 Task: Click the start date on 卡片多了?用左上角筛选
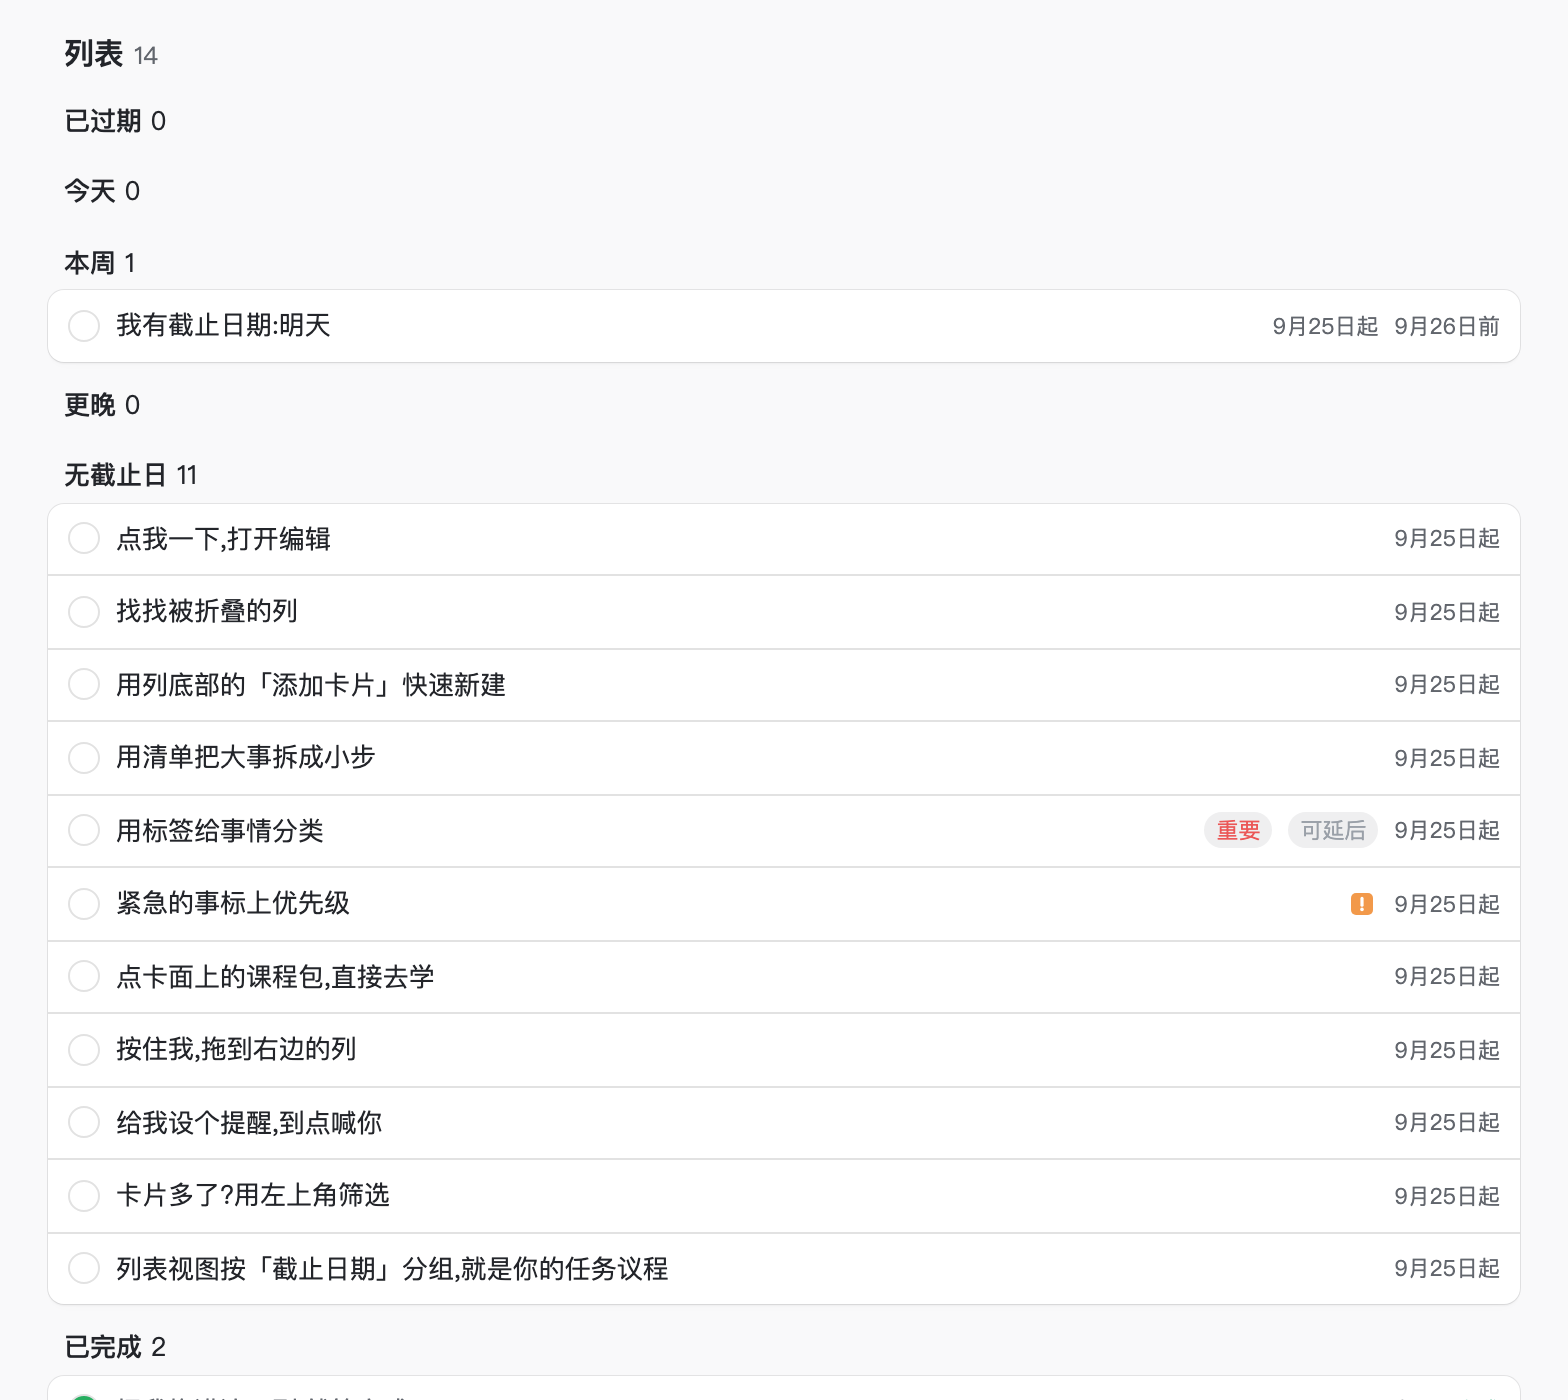[x=1447, y=1196]
